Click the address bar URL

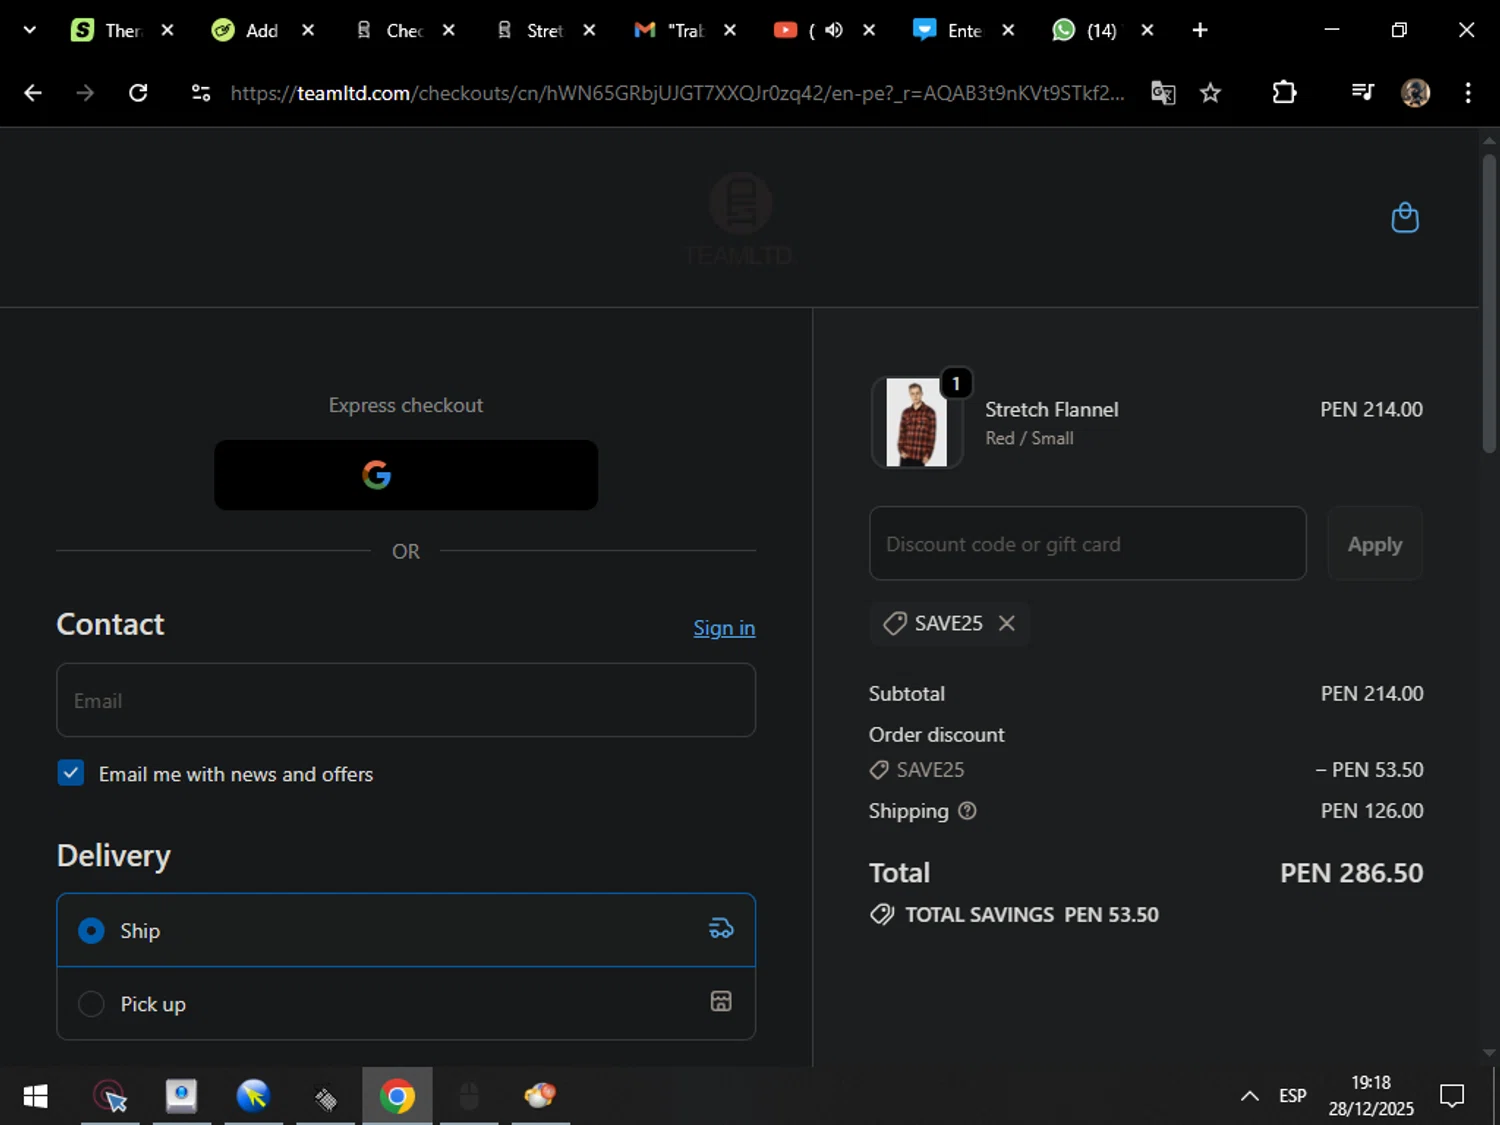click(x=676, y=93)
